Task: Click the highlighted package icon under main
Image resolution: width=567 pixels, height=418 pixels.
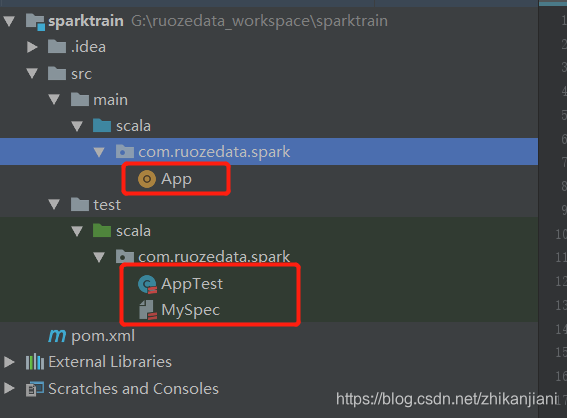Action: [x=125, y=152]
